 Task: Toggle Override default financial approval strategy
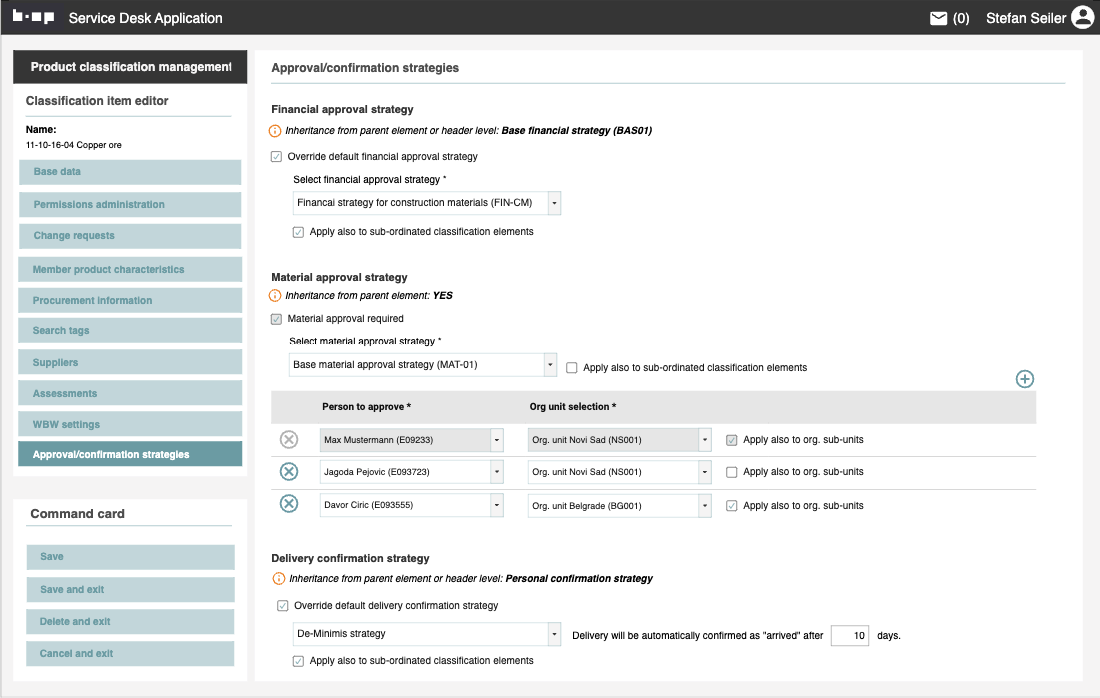tap(277, 156)
